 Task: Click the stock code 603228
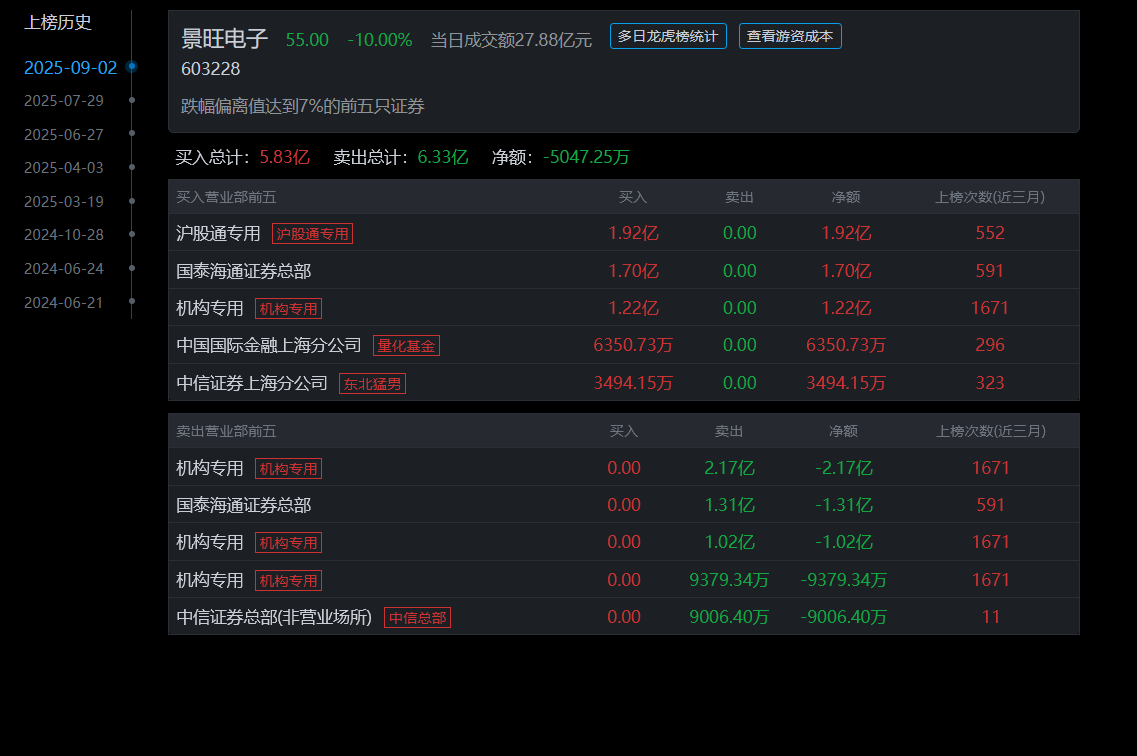click(210, 69)
